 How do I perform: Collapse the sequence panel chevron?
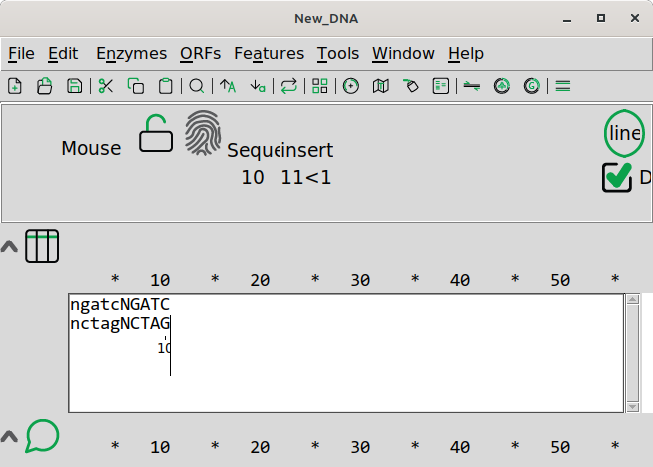[9, 247]
